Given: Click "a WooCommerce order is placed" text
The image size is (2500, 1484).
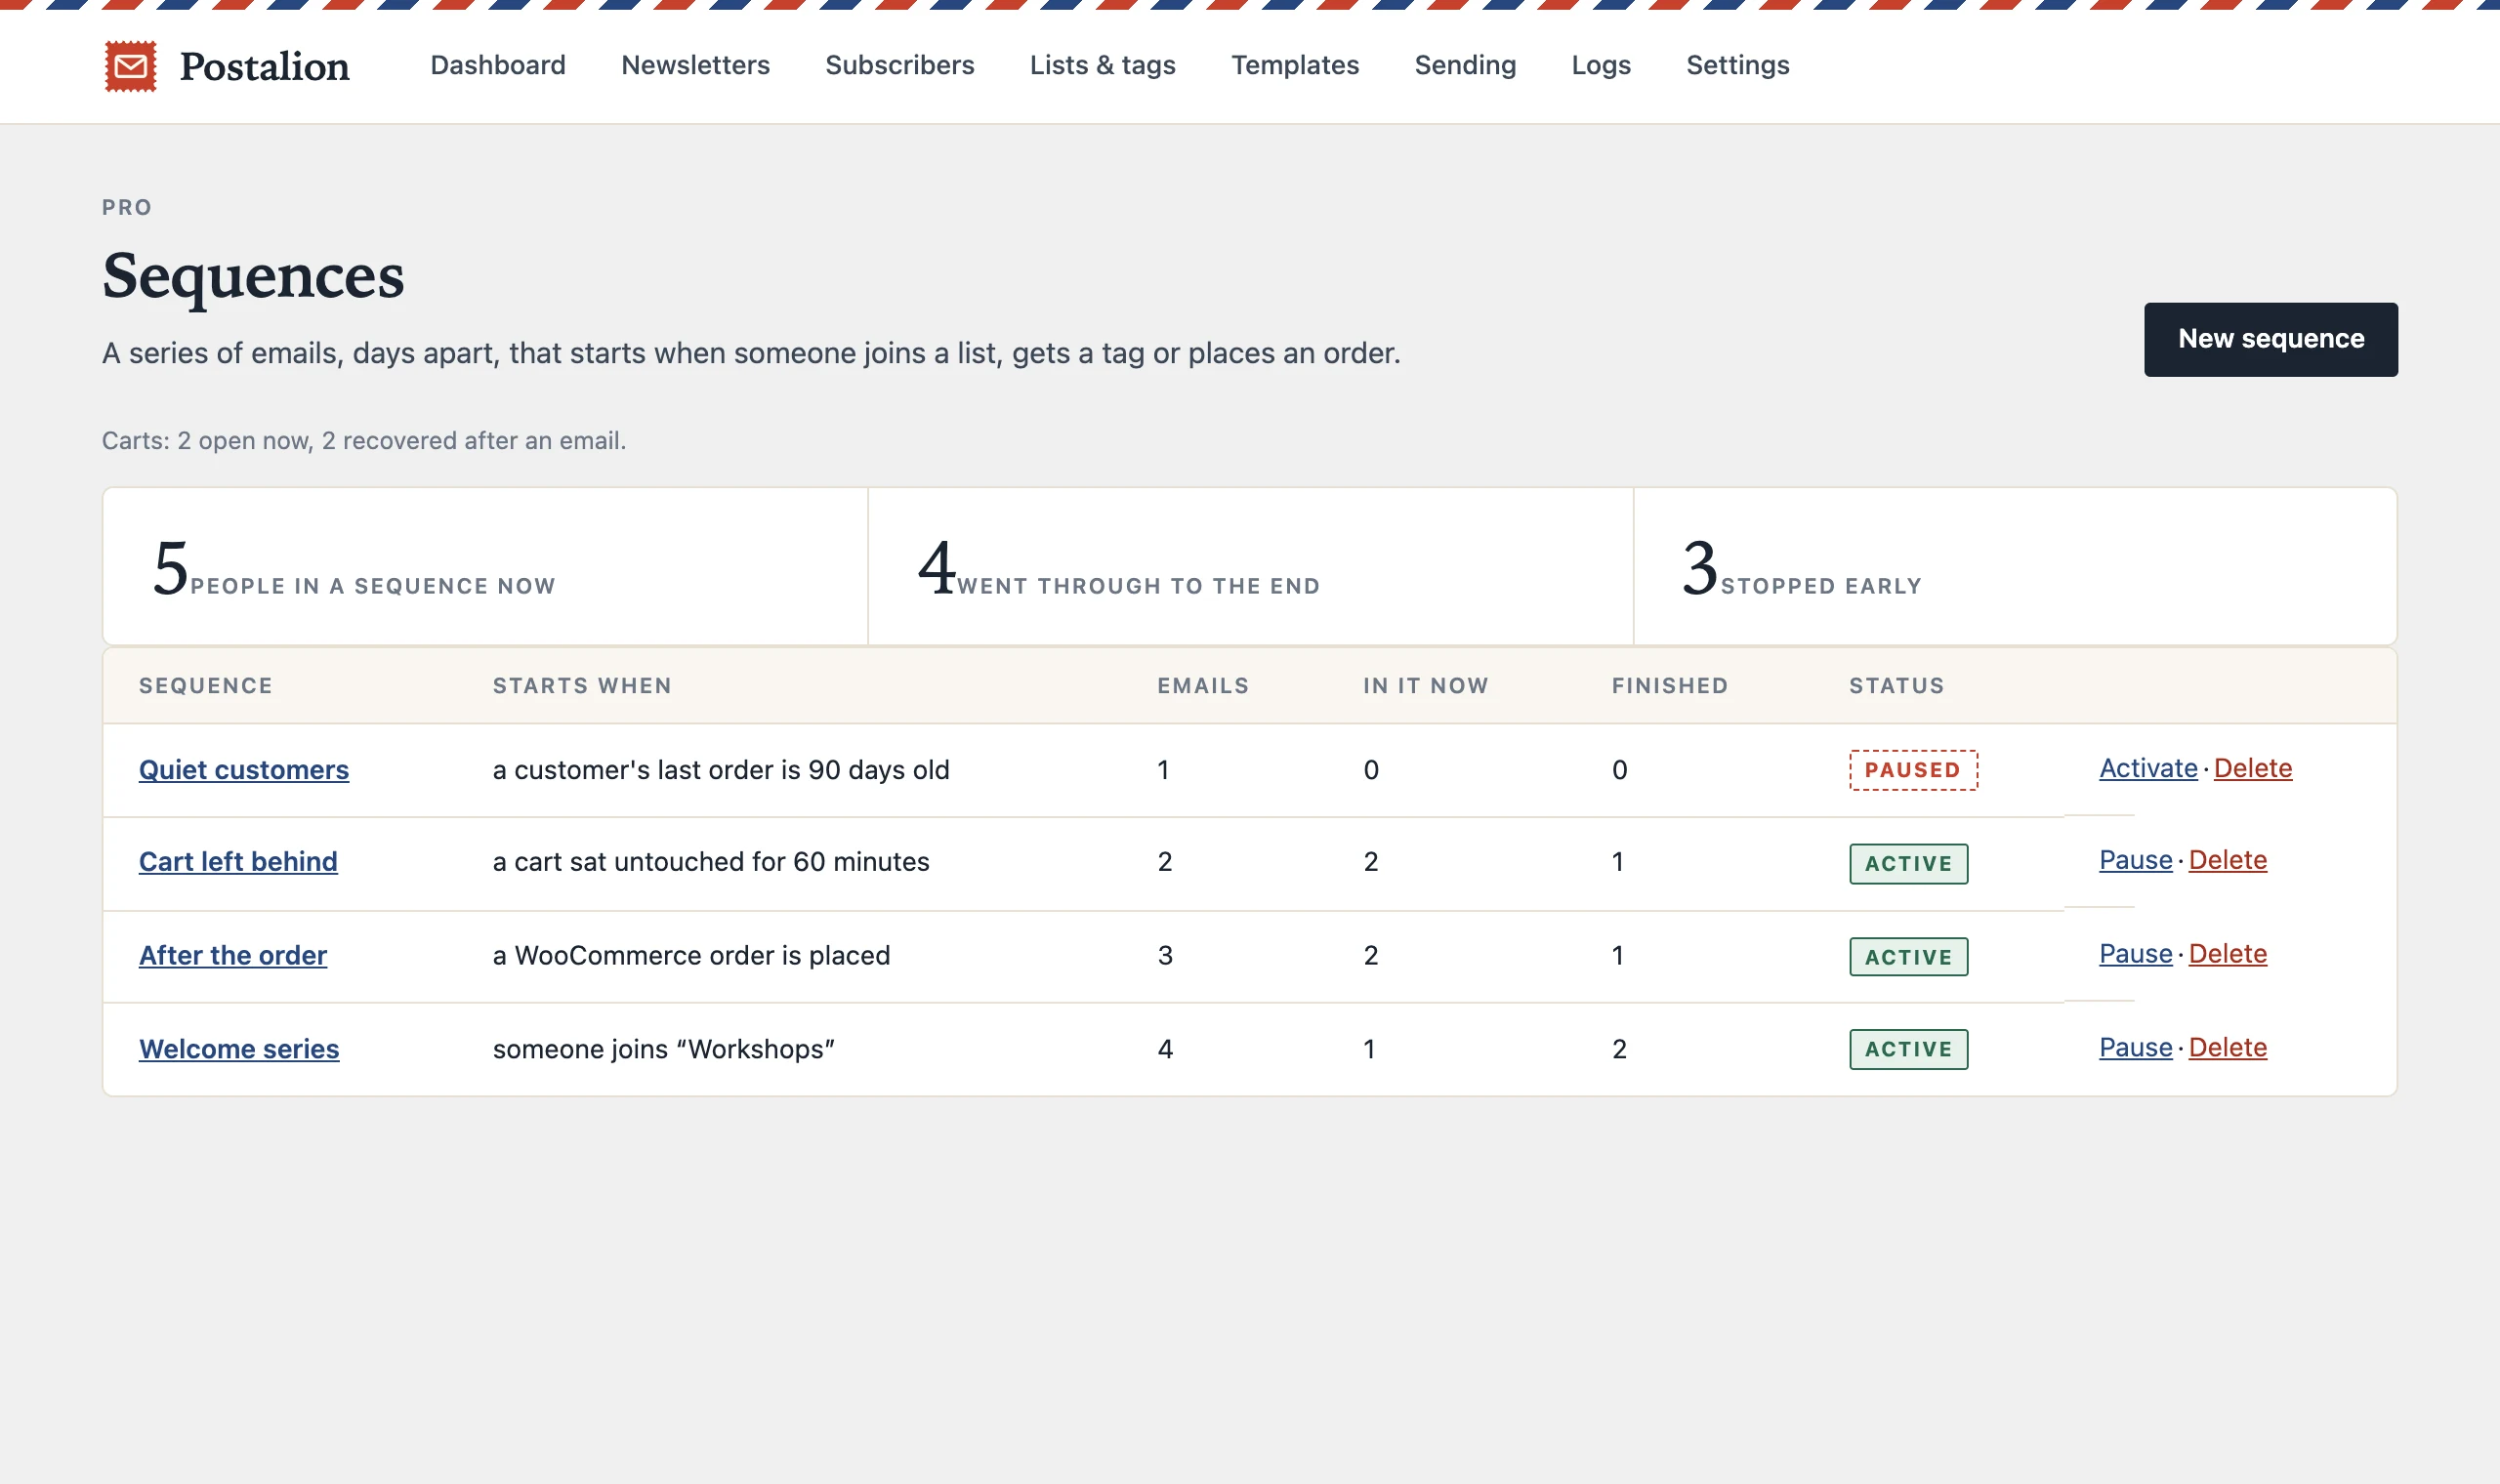Looking at the screenshot, I should click(691, 955).
